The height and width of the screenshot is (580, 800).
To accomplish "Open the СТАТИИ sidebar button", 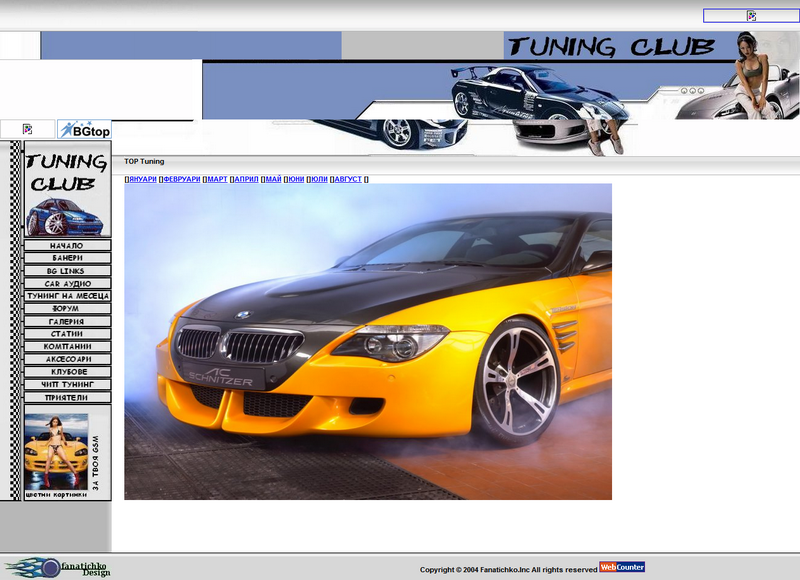I will pos(67,334).
